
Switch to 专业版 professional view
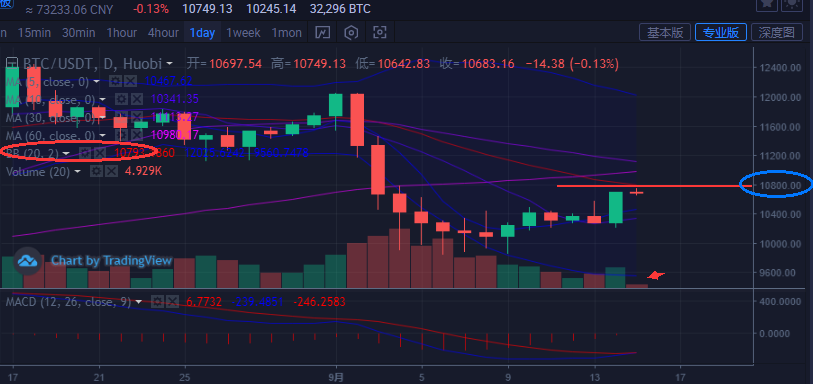pyautogui.click(x=721, y=33)
